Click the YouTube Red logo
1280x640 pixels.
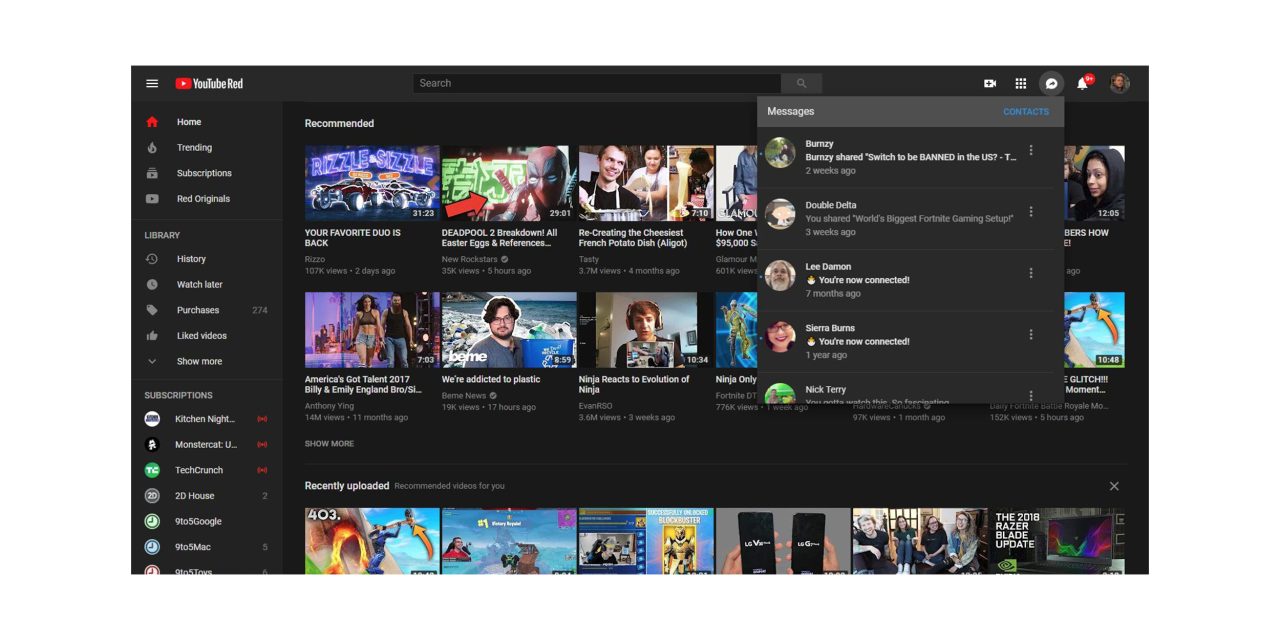tap(209, 84)
